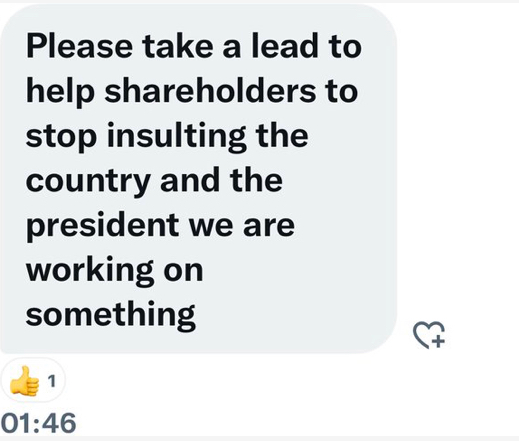Click the word "shareholders" in the message
519x441 pixels.
pos(210,91)
